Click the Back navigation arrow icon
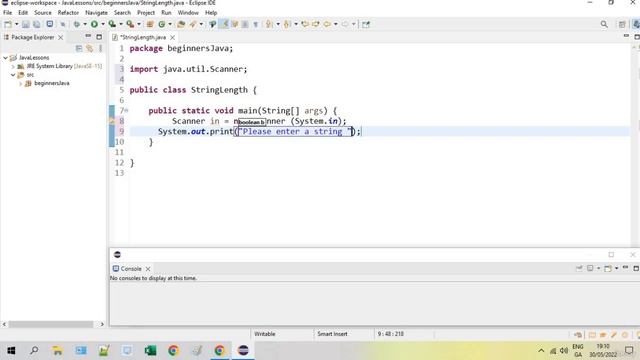The width and height of the screenshot is (640, 360). (327, 24)
